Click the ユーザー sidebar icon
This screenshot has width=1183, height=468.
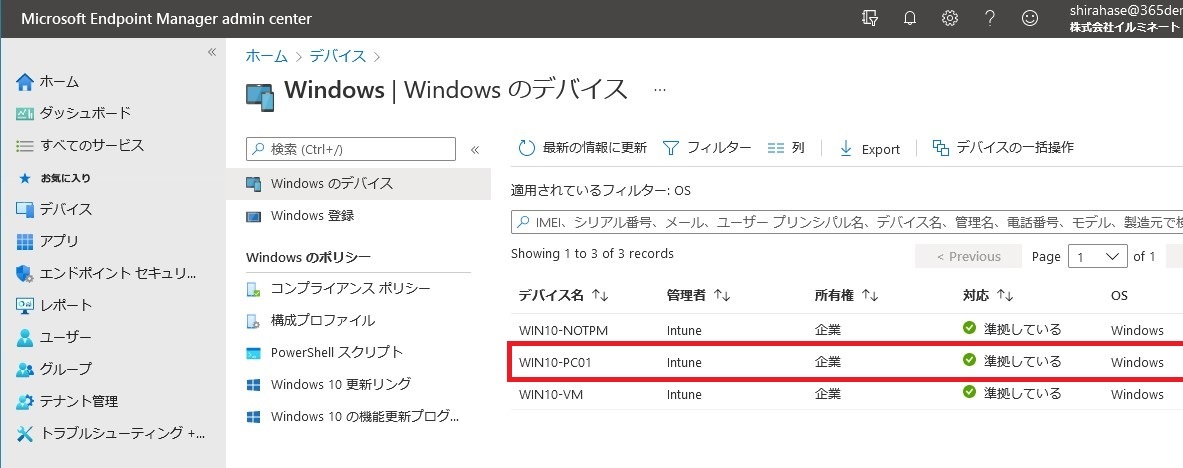[25, 337]
